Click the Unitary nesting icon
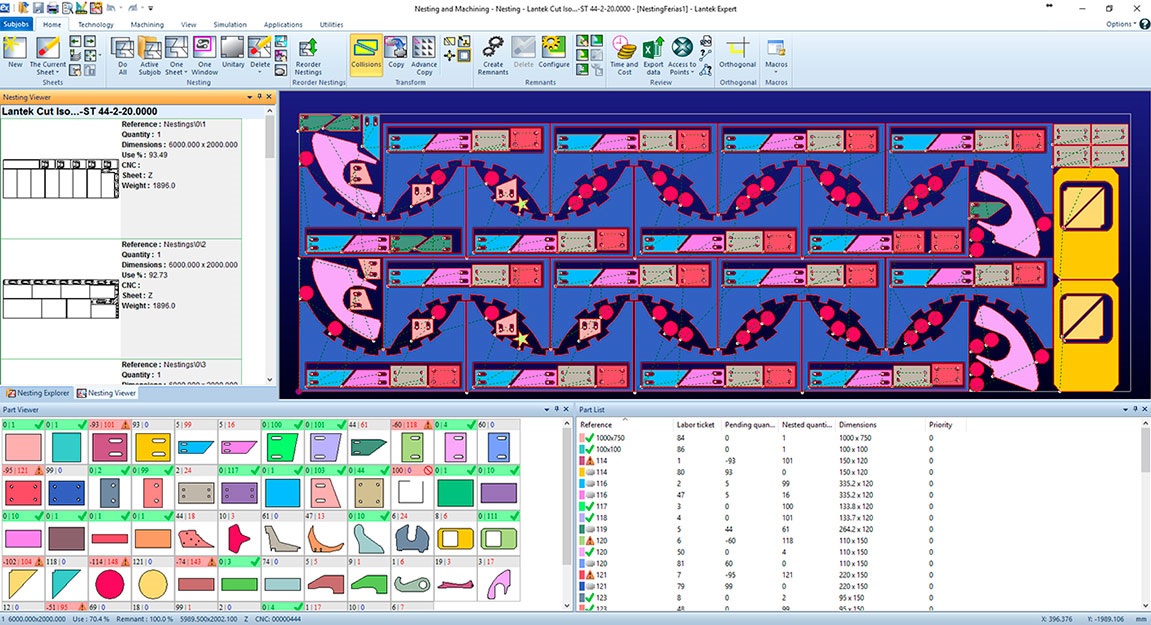This screenshot has height=625, width=1151. point(233,48)
